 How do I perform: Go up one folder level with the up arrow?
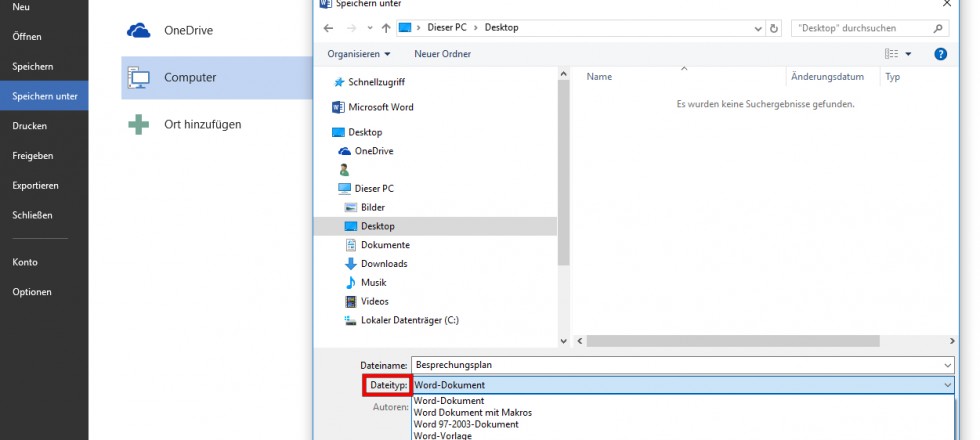(x=386, y=28)
